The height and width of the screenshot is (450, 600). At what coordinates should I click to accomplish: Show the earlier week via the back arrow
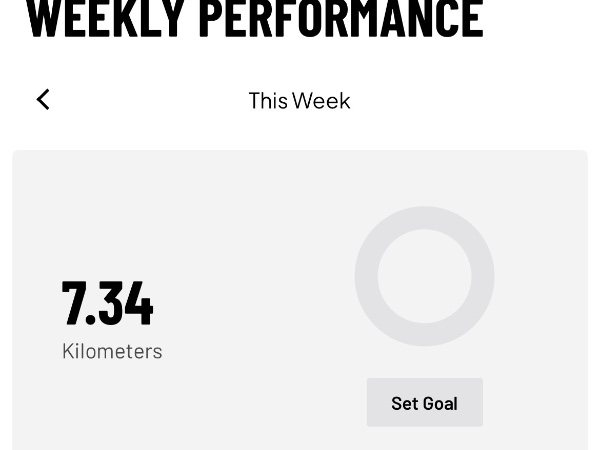tap(43, 99)
